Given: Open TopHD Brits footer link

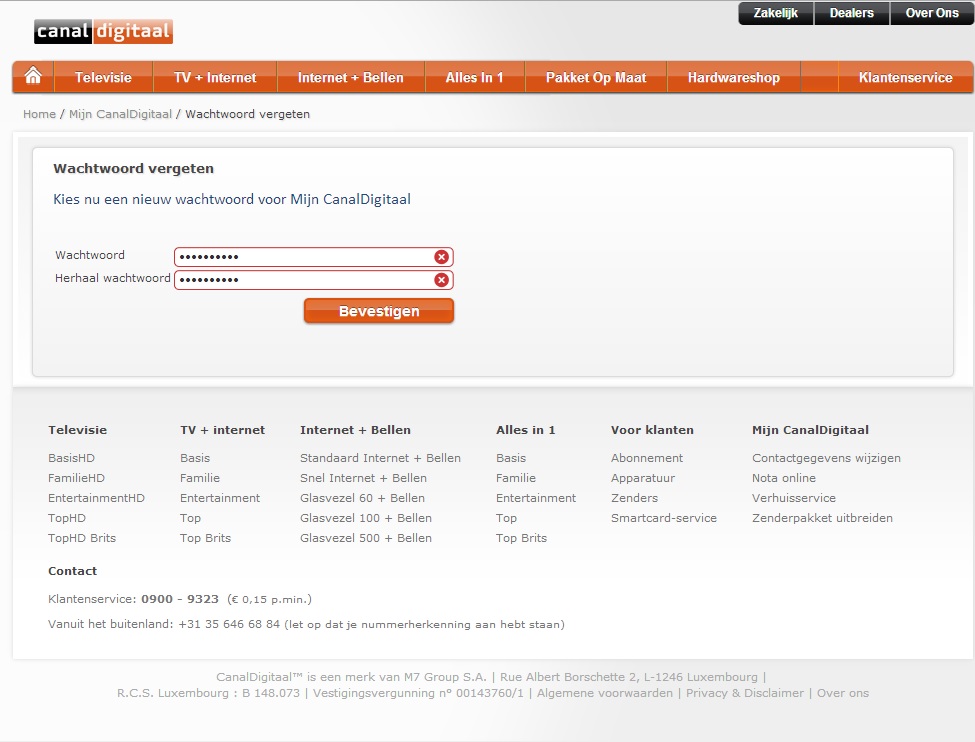Looking at the screenshot, I should click(82, 537).
